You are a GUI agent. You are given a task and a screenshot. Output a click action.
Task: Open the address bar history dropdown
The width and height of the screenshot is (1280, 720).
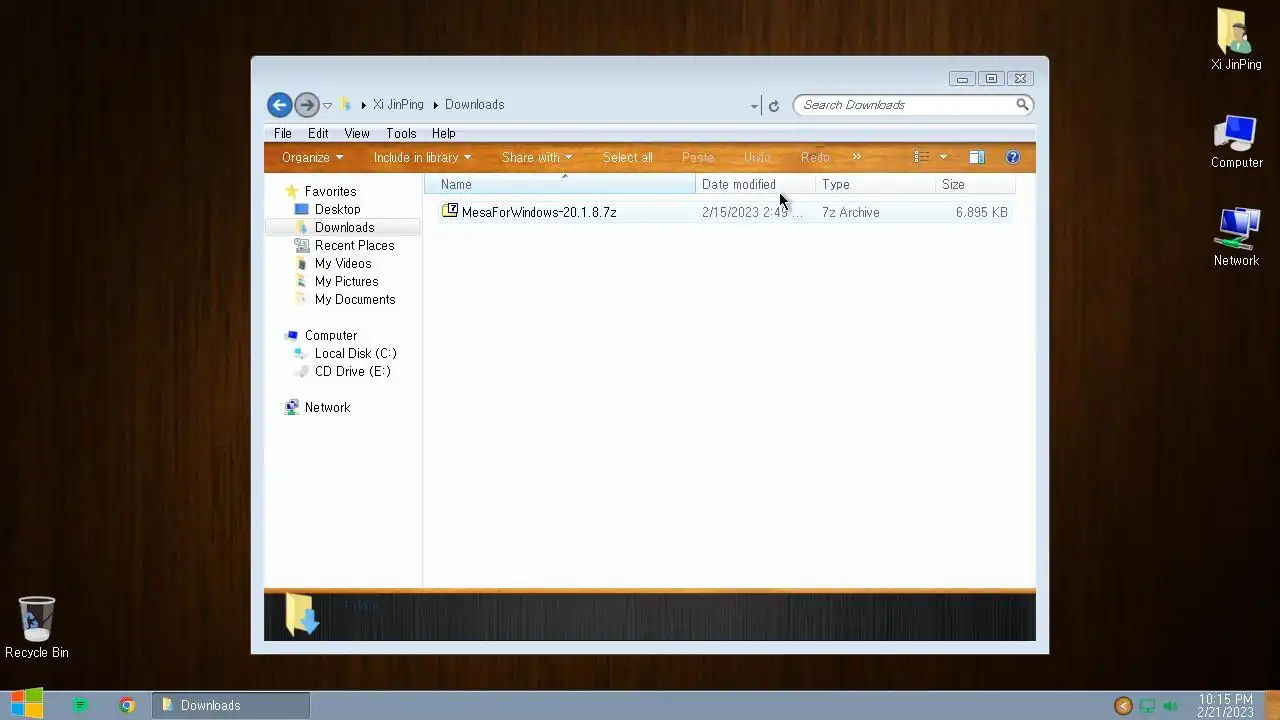[754, 105]
